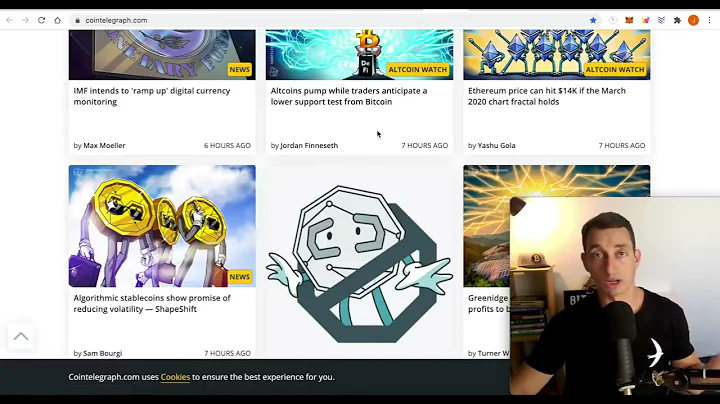Click ALTCOIN WATCH tag on DeFi Bitcoin image

(417, 70)
